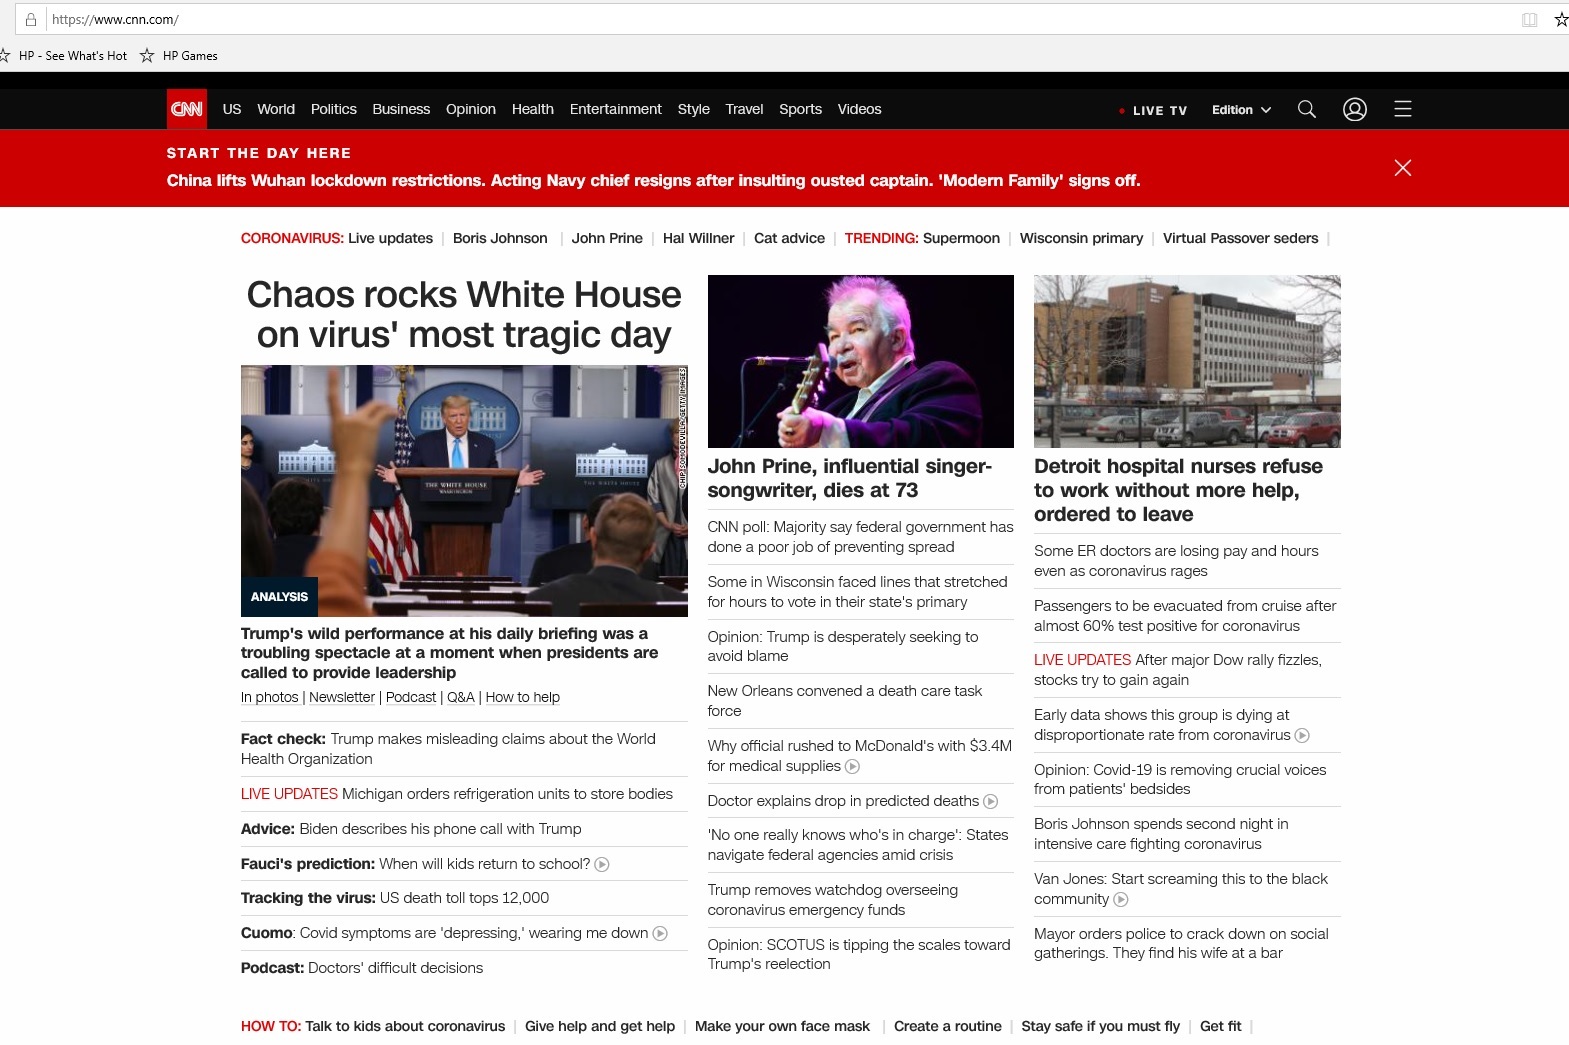The height and width of the screenshot is (1045, 1569).
Task: Select Politics in the navigation bar
Action: [334, 109]
